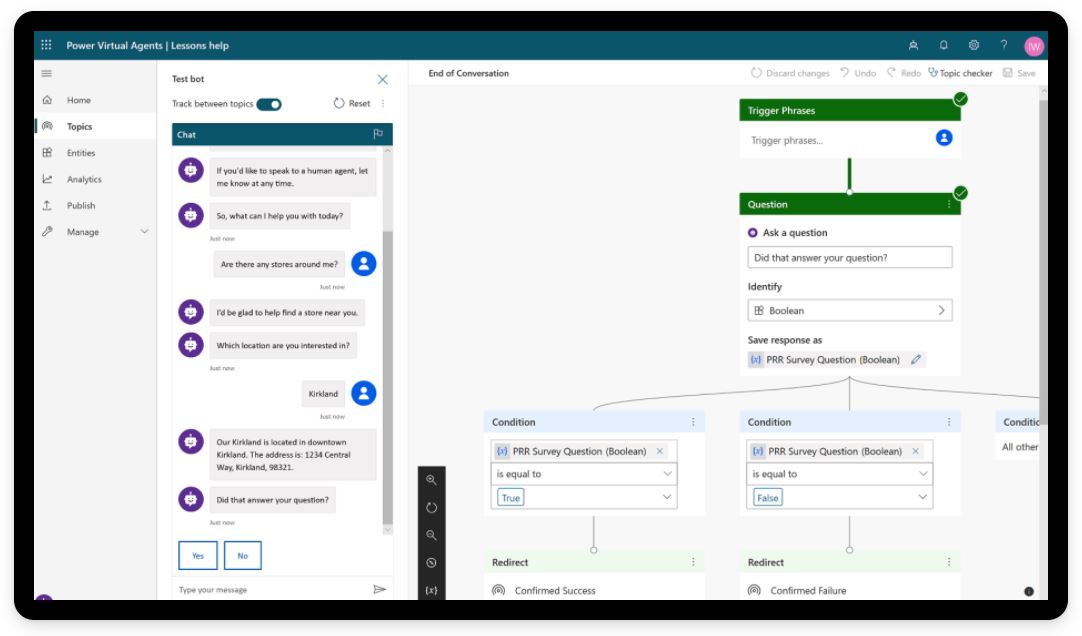Open Entities in the sidebar

[x=95, y=152]
